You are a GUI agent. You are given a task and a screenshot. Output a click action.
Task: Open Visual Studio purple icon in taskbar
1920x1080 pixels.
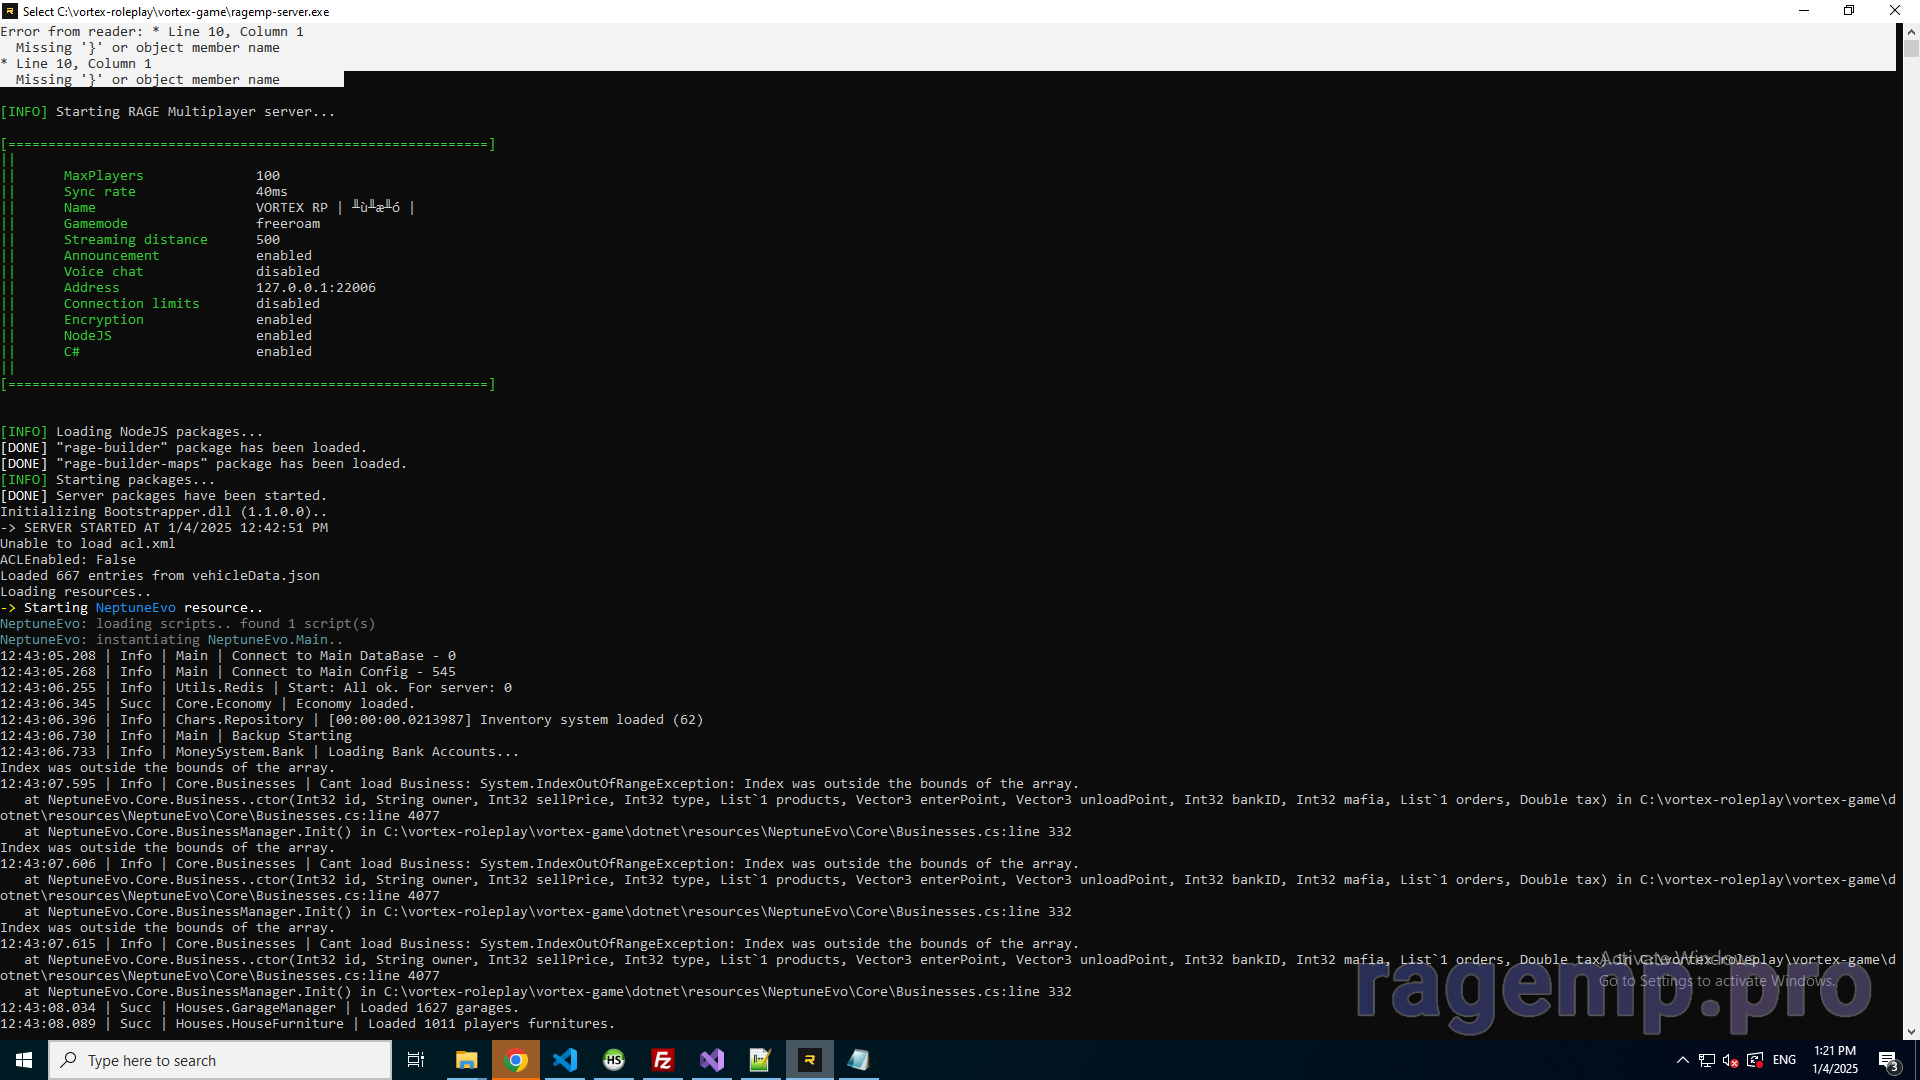[711, 1060]
